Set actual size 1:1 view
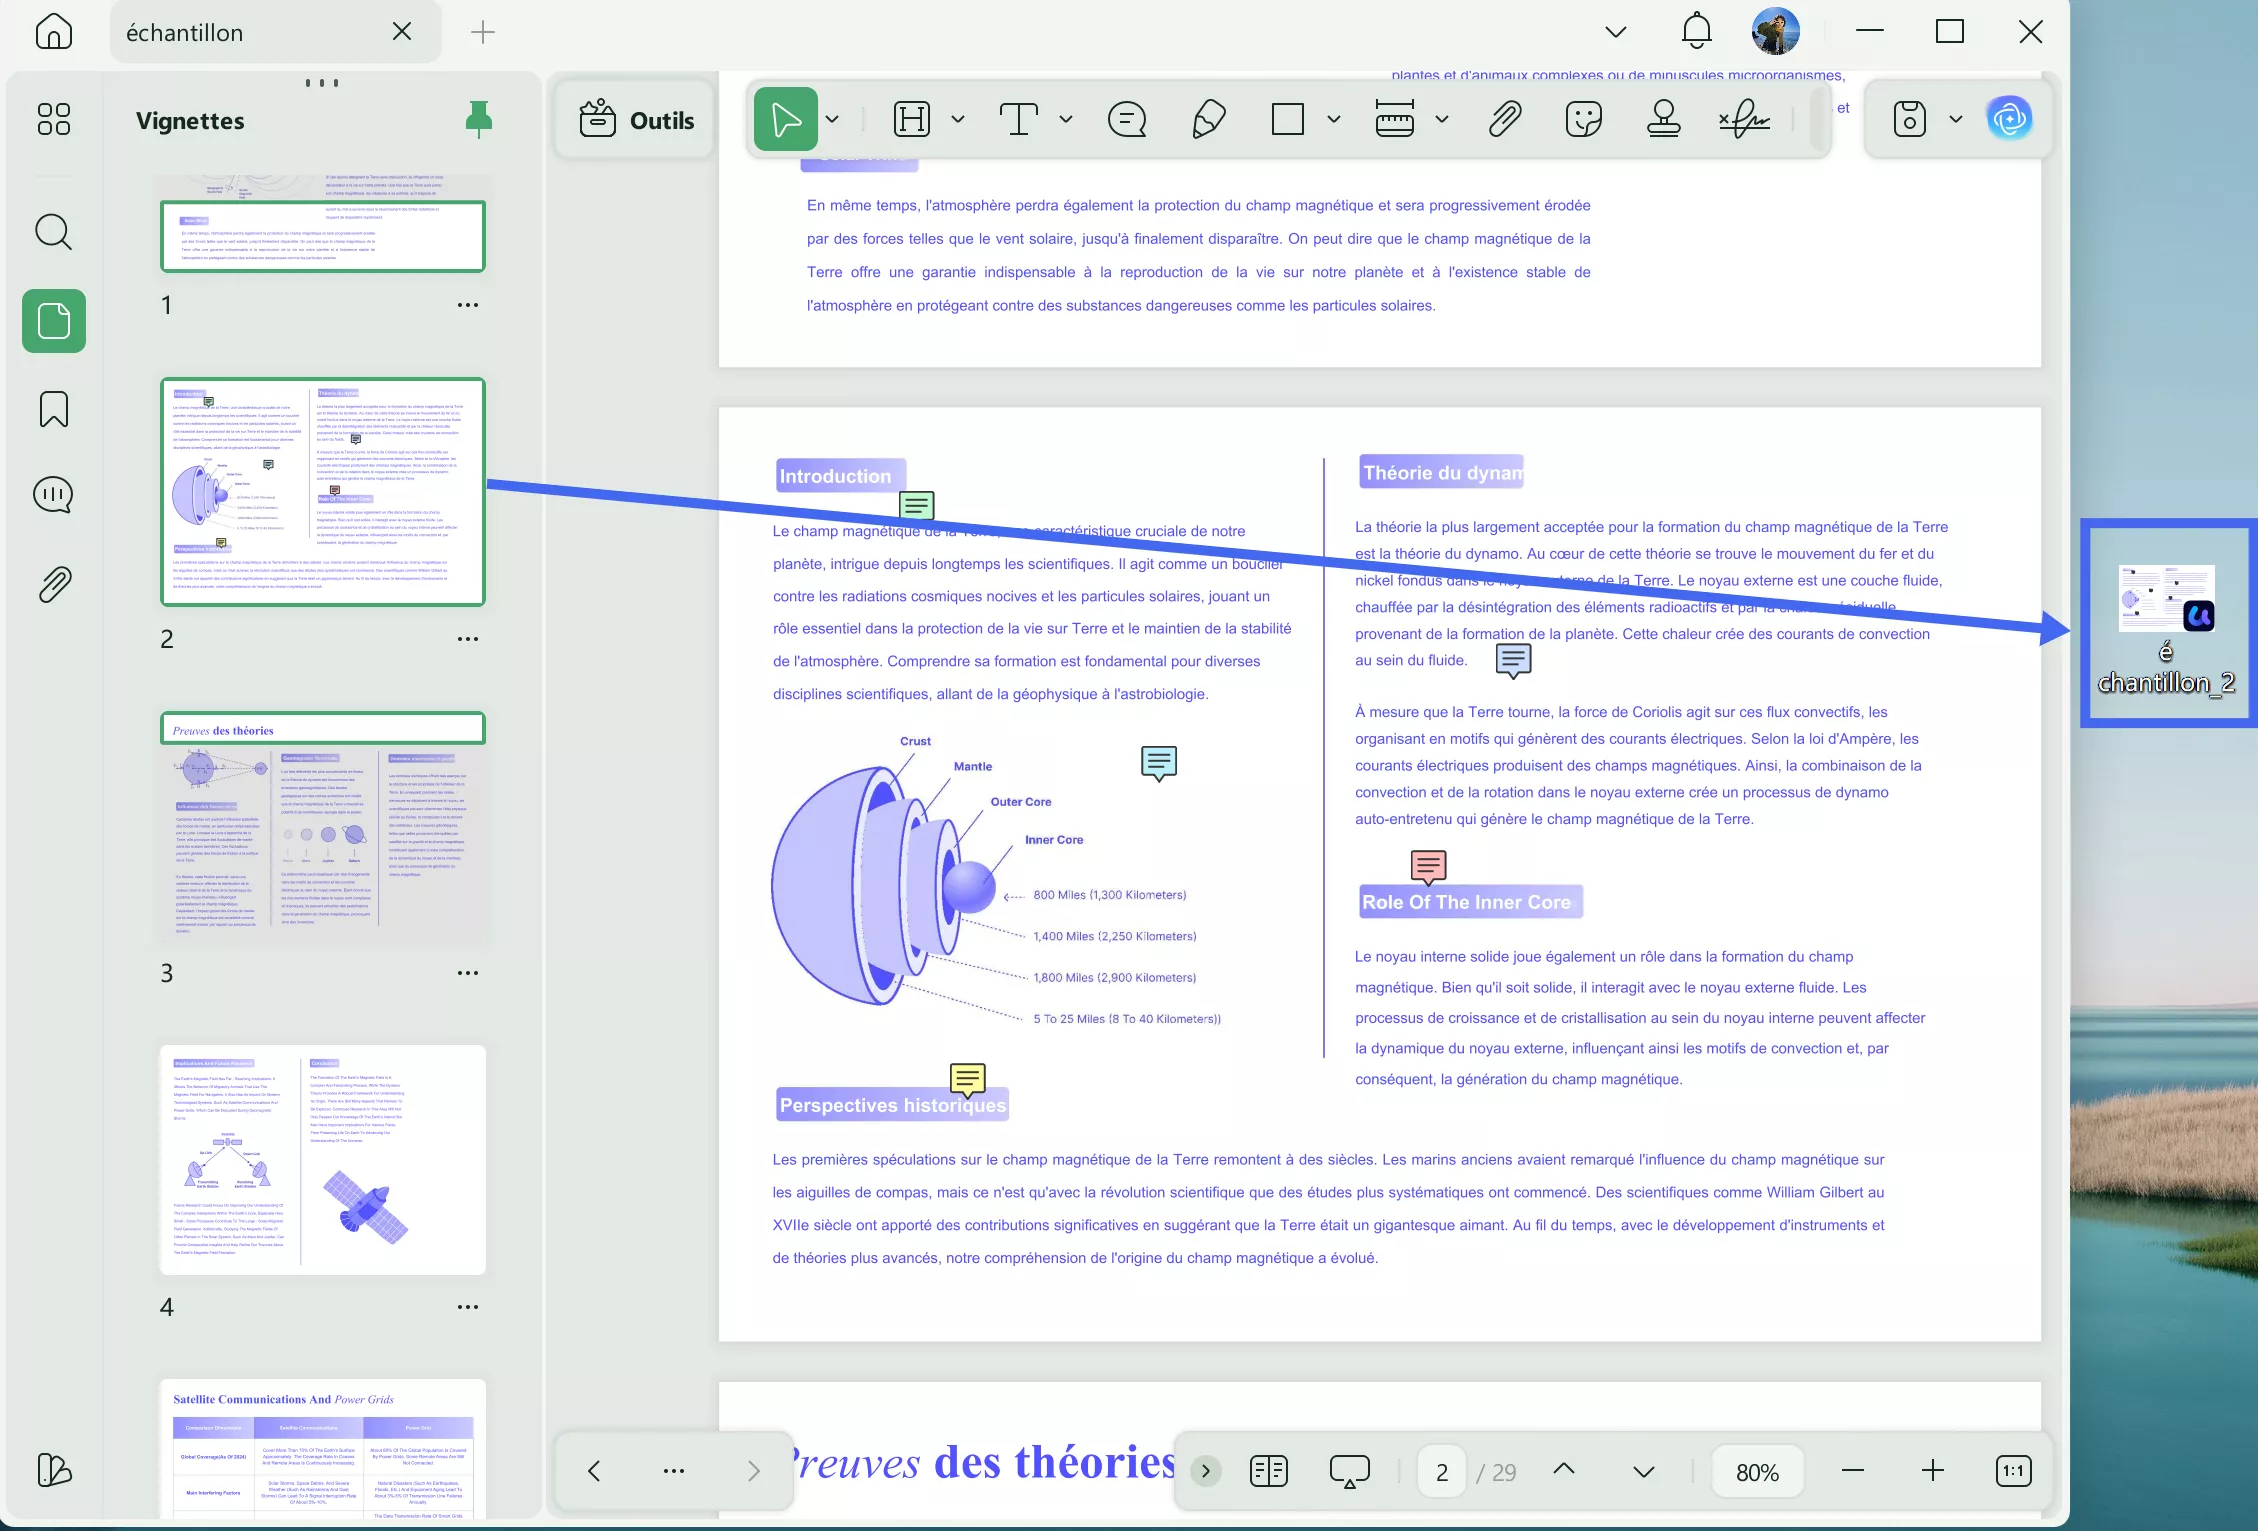This screenshot has height=1531, width=2258. coord(2014,1471)
